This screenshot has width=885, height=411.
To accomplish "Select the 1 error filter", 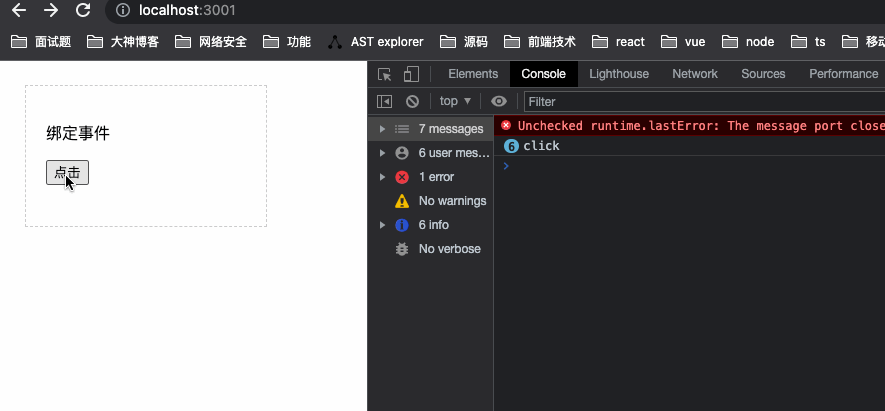I will (436, 177).
